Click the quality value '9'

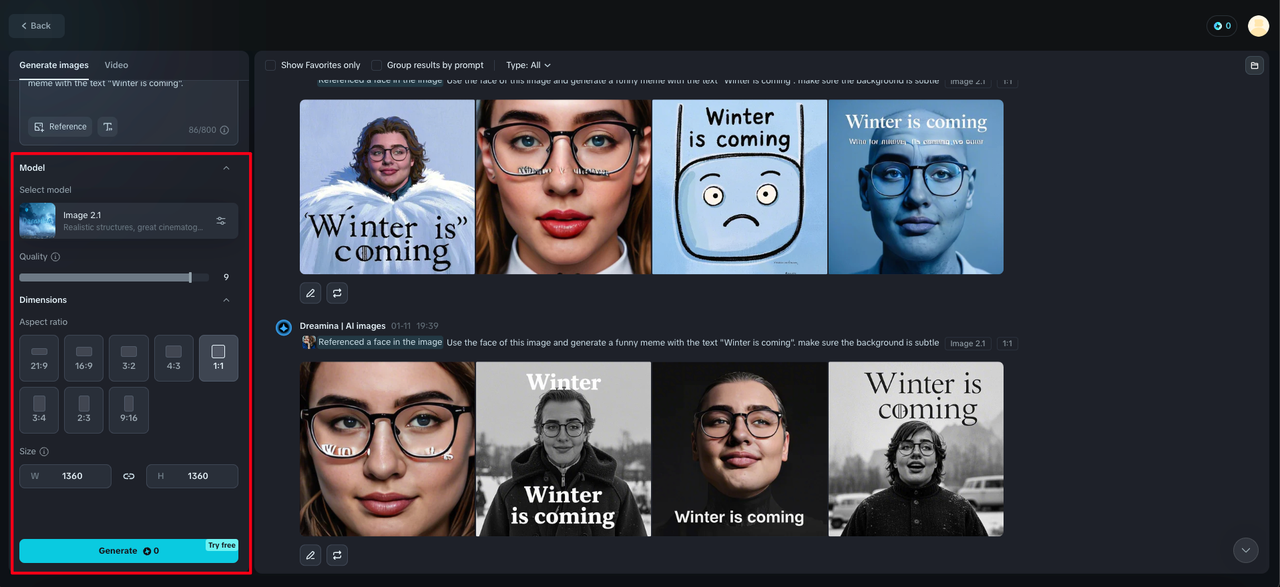click(226, 277)
